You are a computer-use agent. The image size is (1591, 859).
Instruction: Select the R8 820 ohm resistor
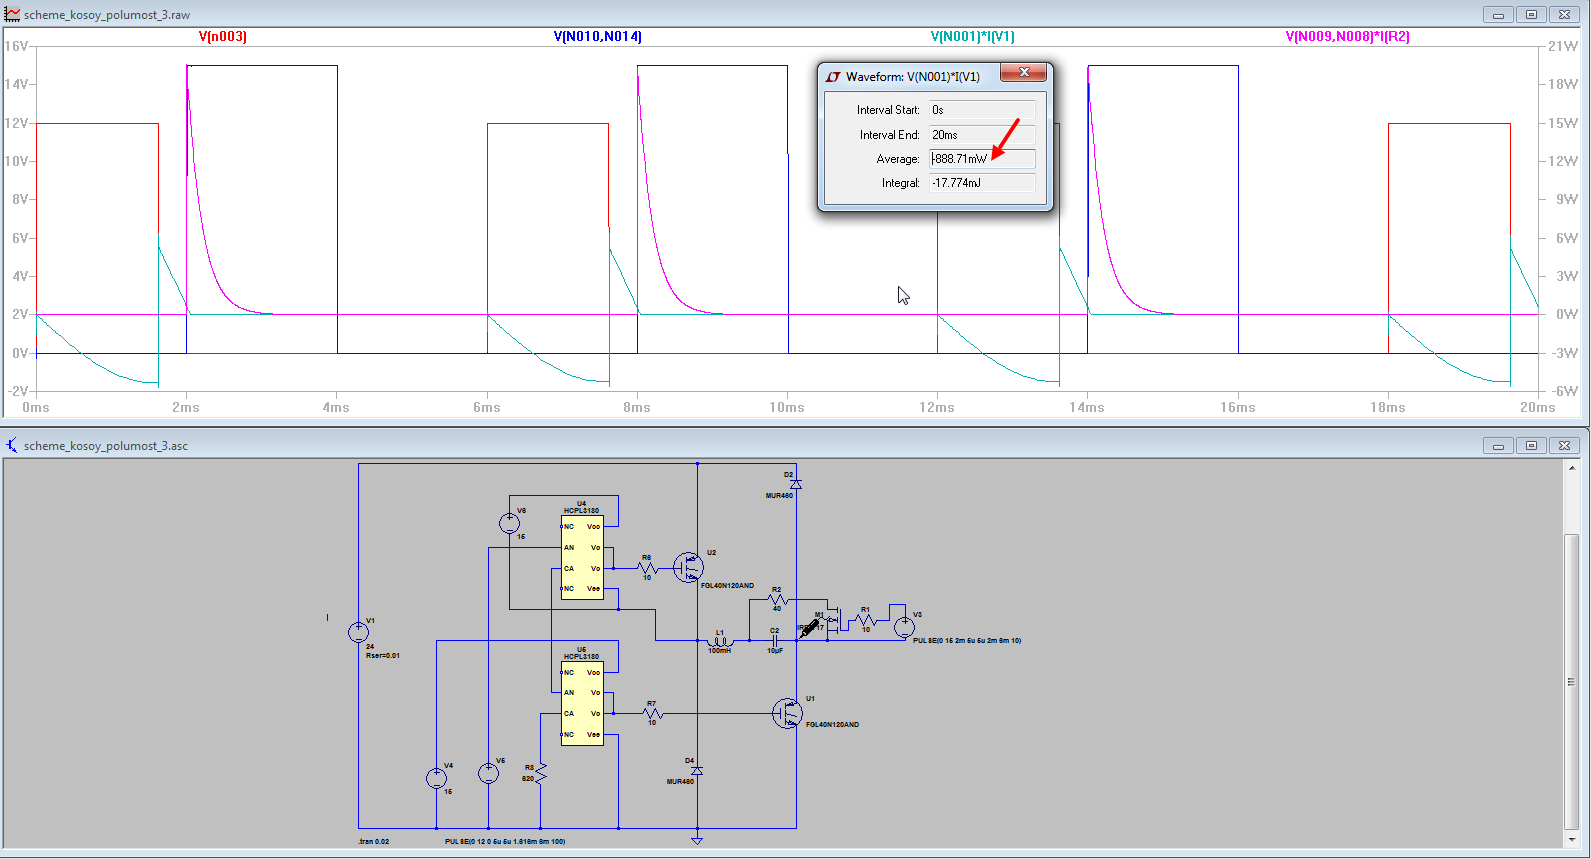point(541,773)
